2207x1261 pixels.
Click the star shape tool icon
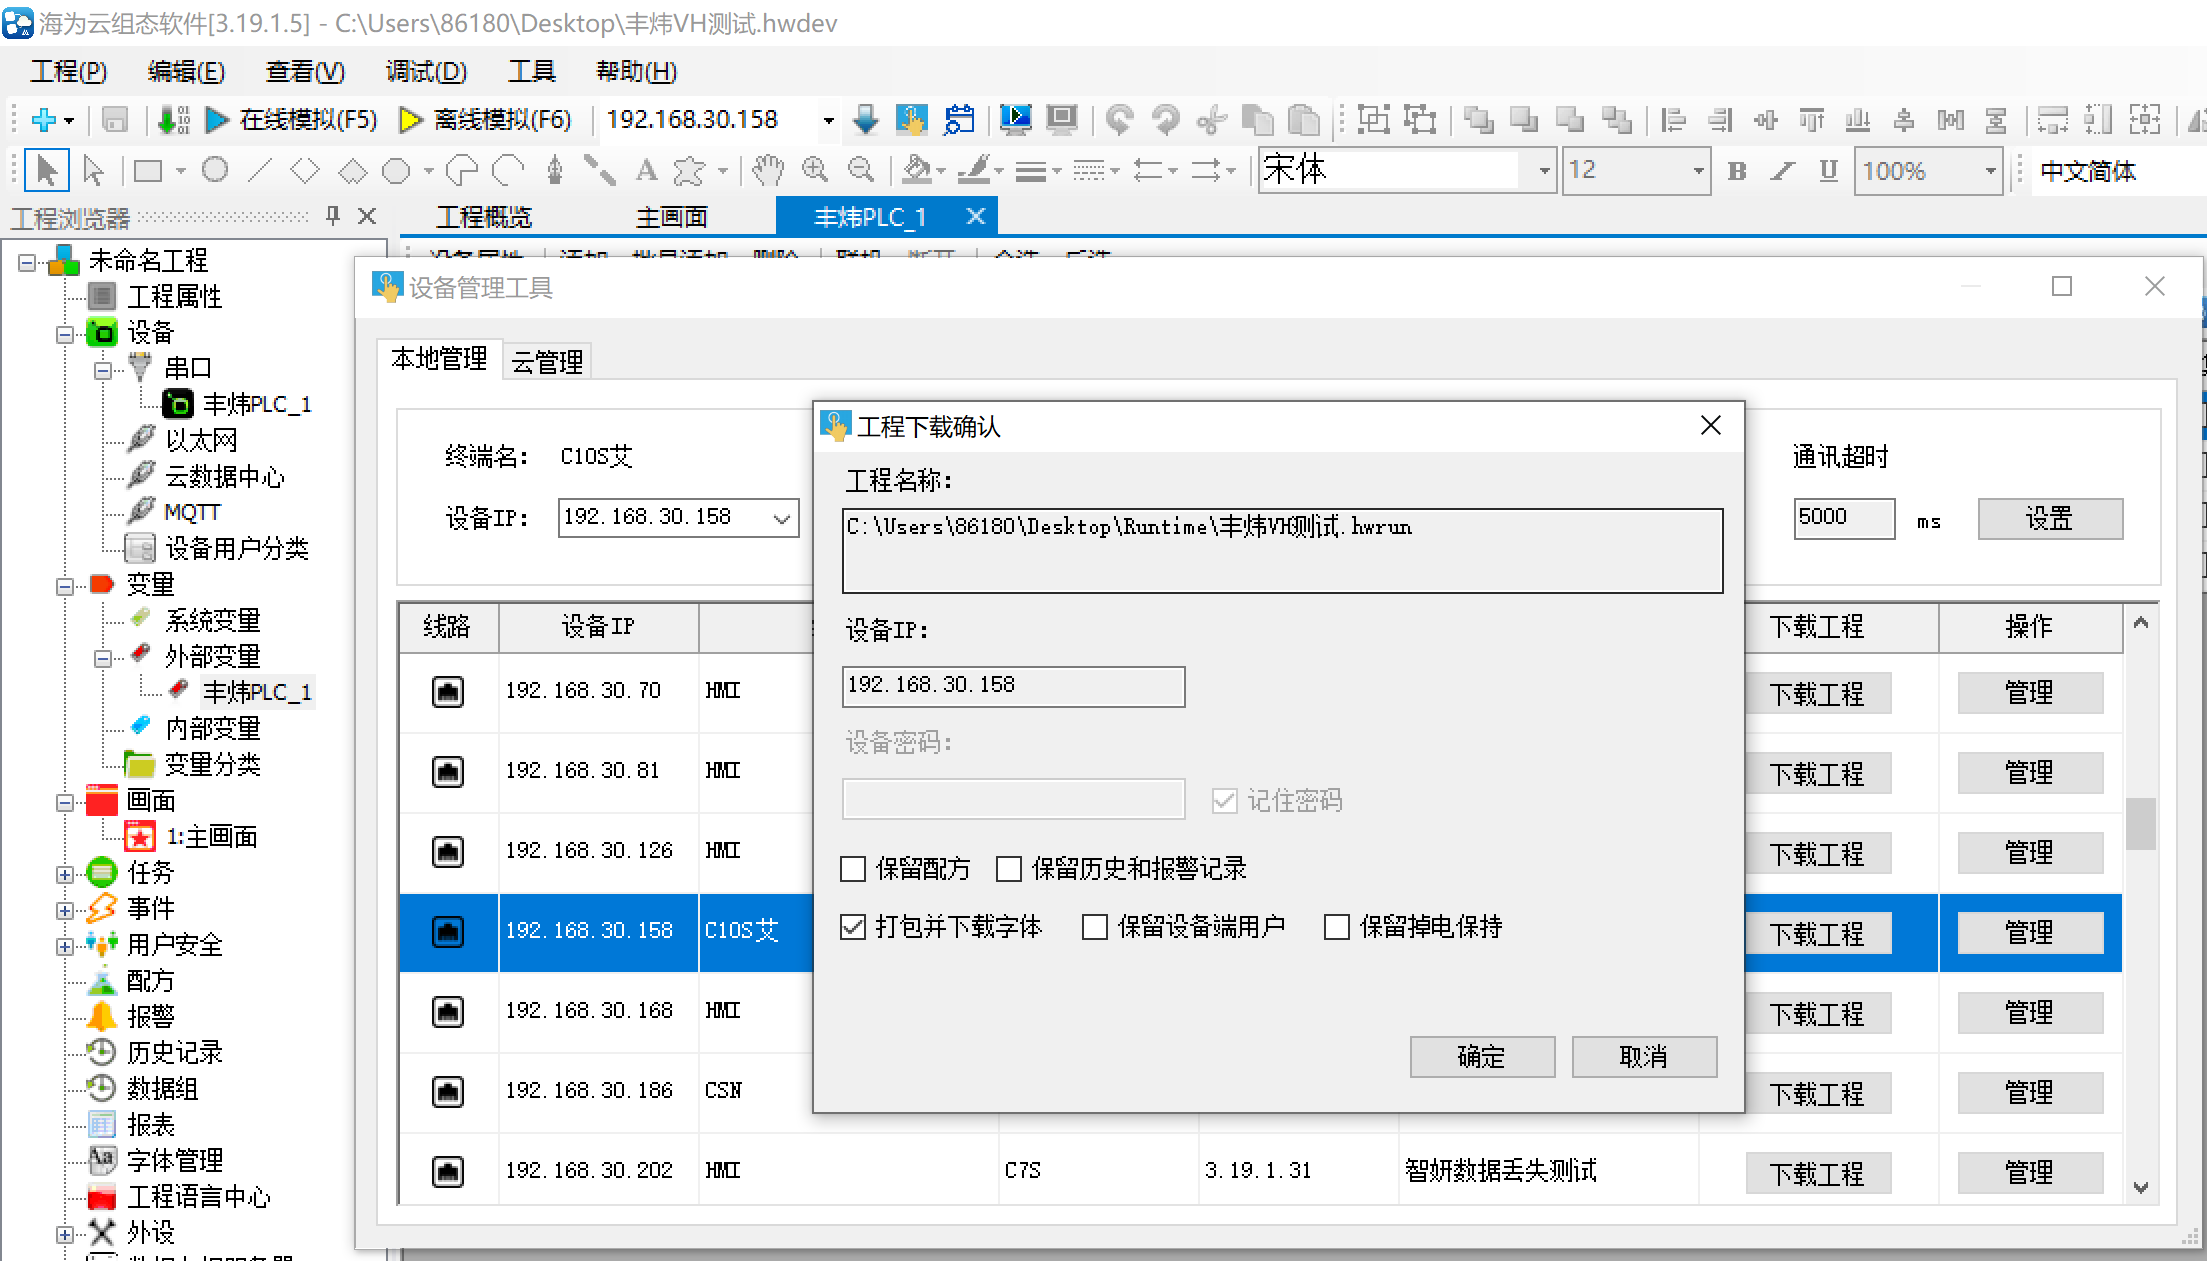tap(688, 171)
